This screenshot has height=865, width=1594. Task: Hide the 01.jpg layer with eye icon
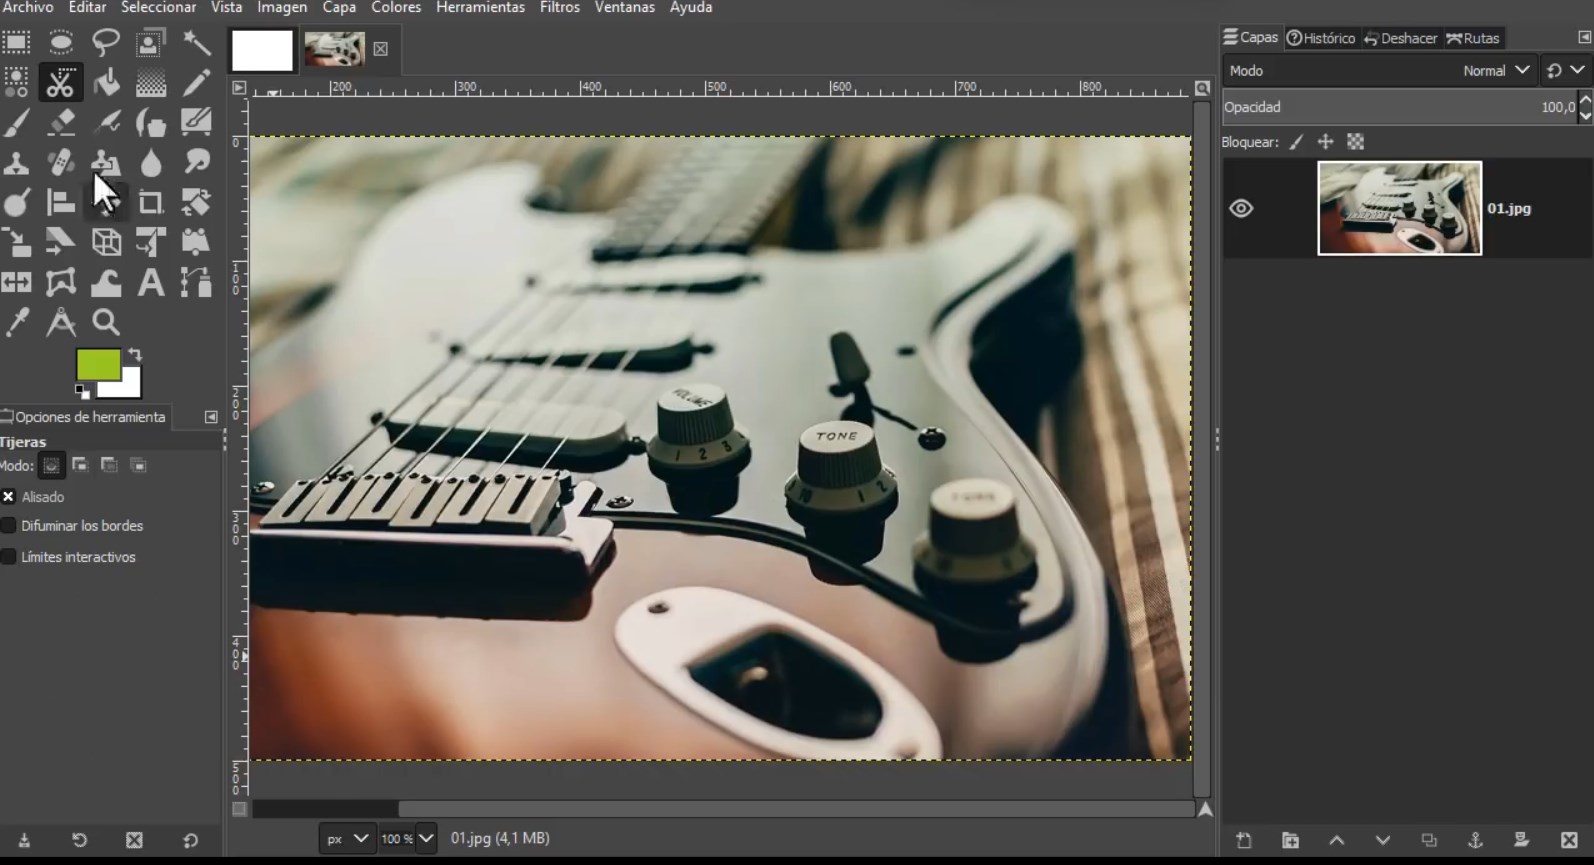coord(1241,208)
